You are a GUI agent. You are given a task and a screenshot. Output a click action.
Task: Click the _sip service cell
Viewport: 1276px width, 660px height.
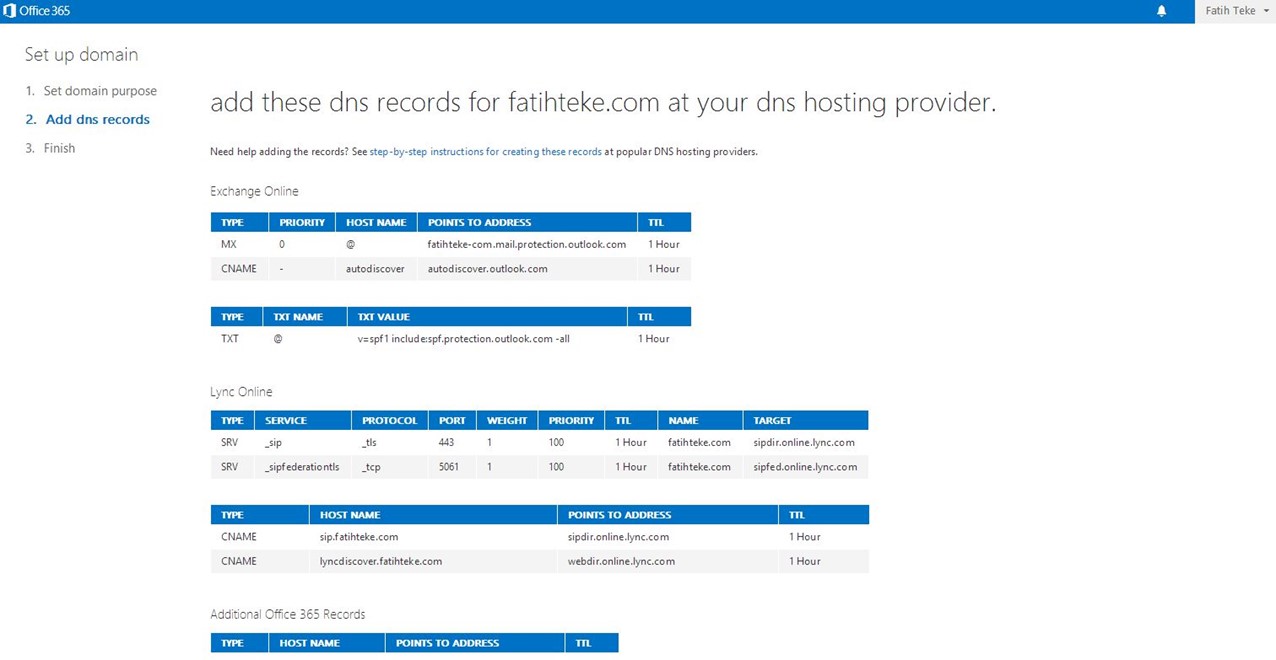(273, 442)
